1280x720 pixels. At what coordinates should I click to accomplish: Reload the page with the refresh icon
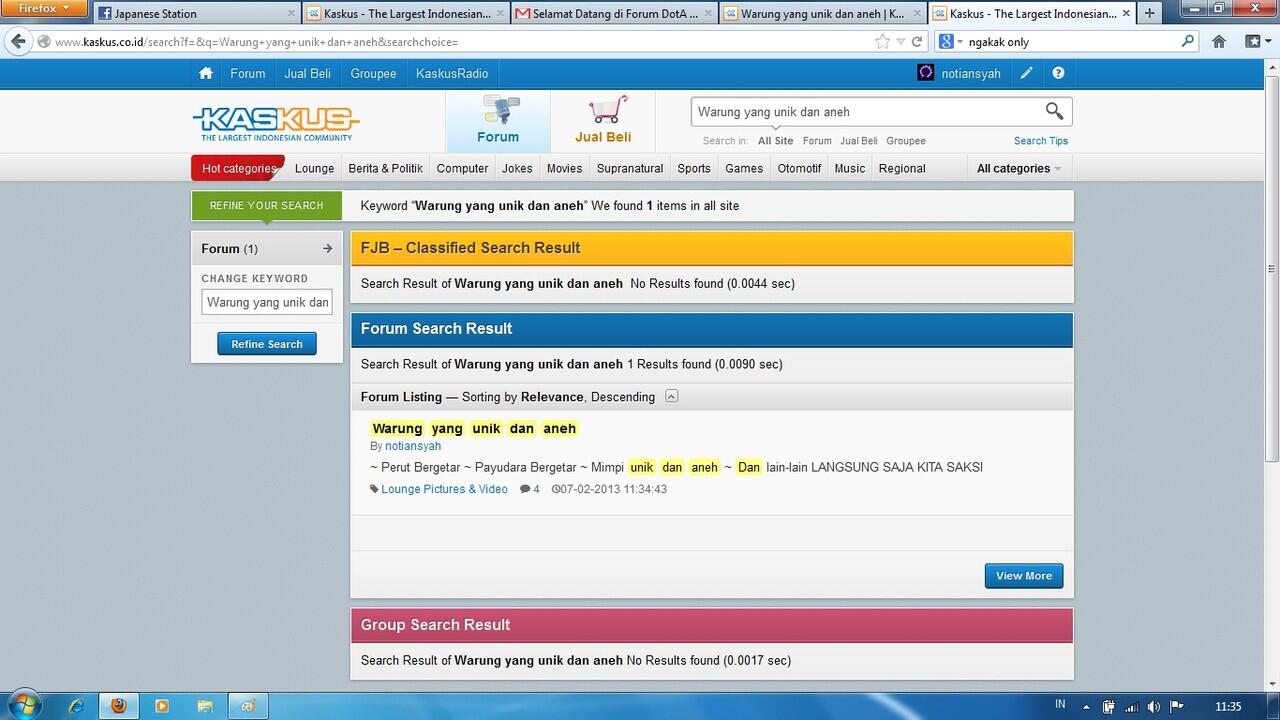(917, 42)
